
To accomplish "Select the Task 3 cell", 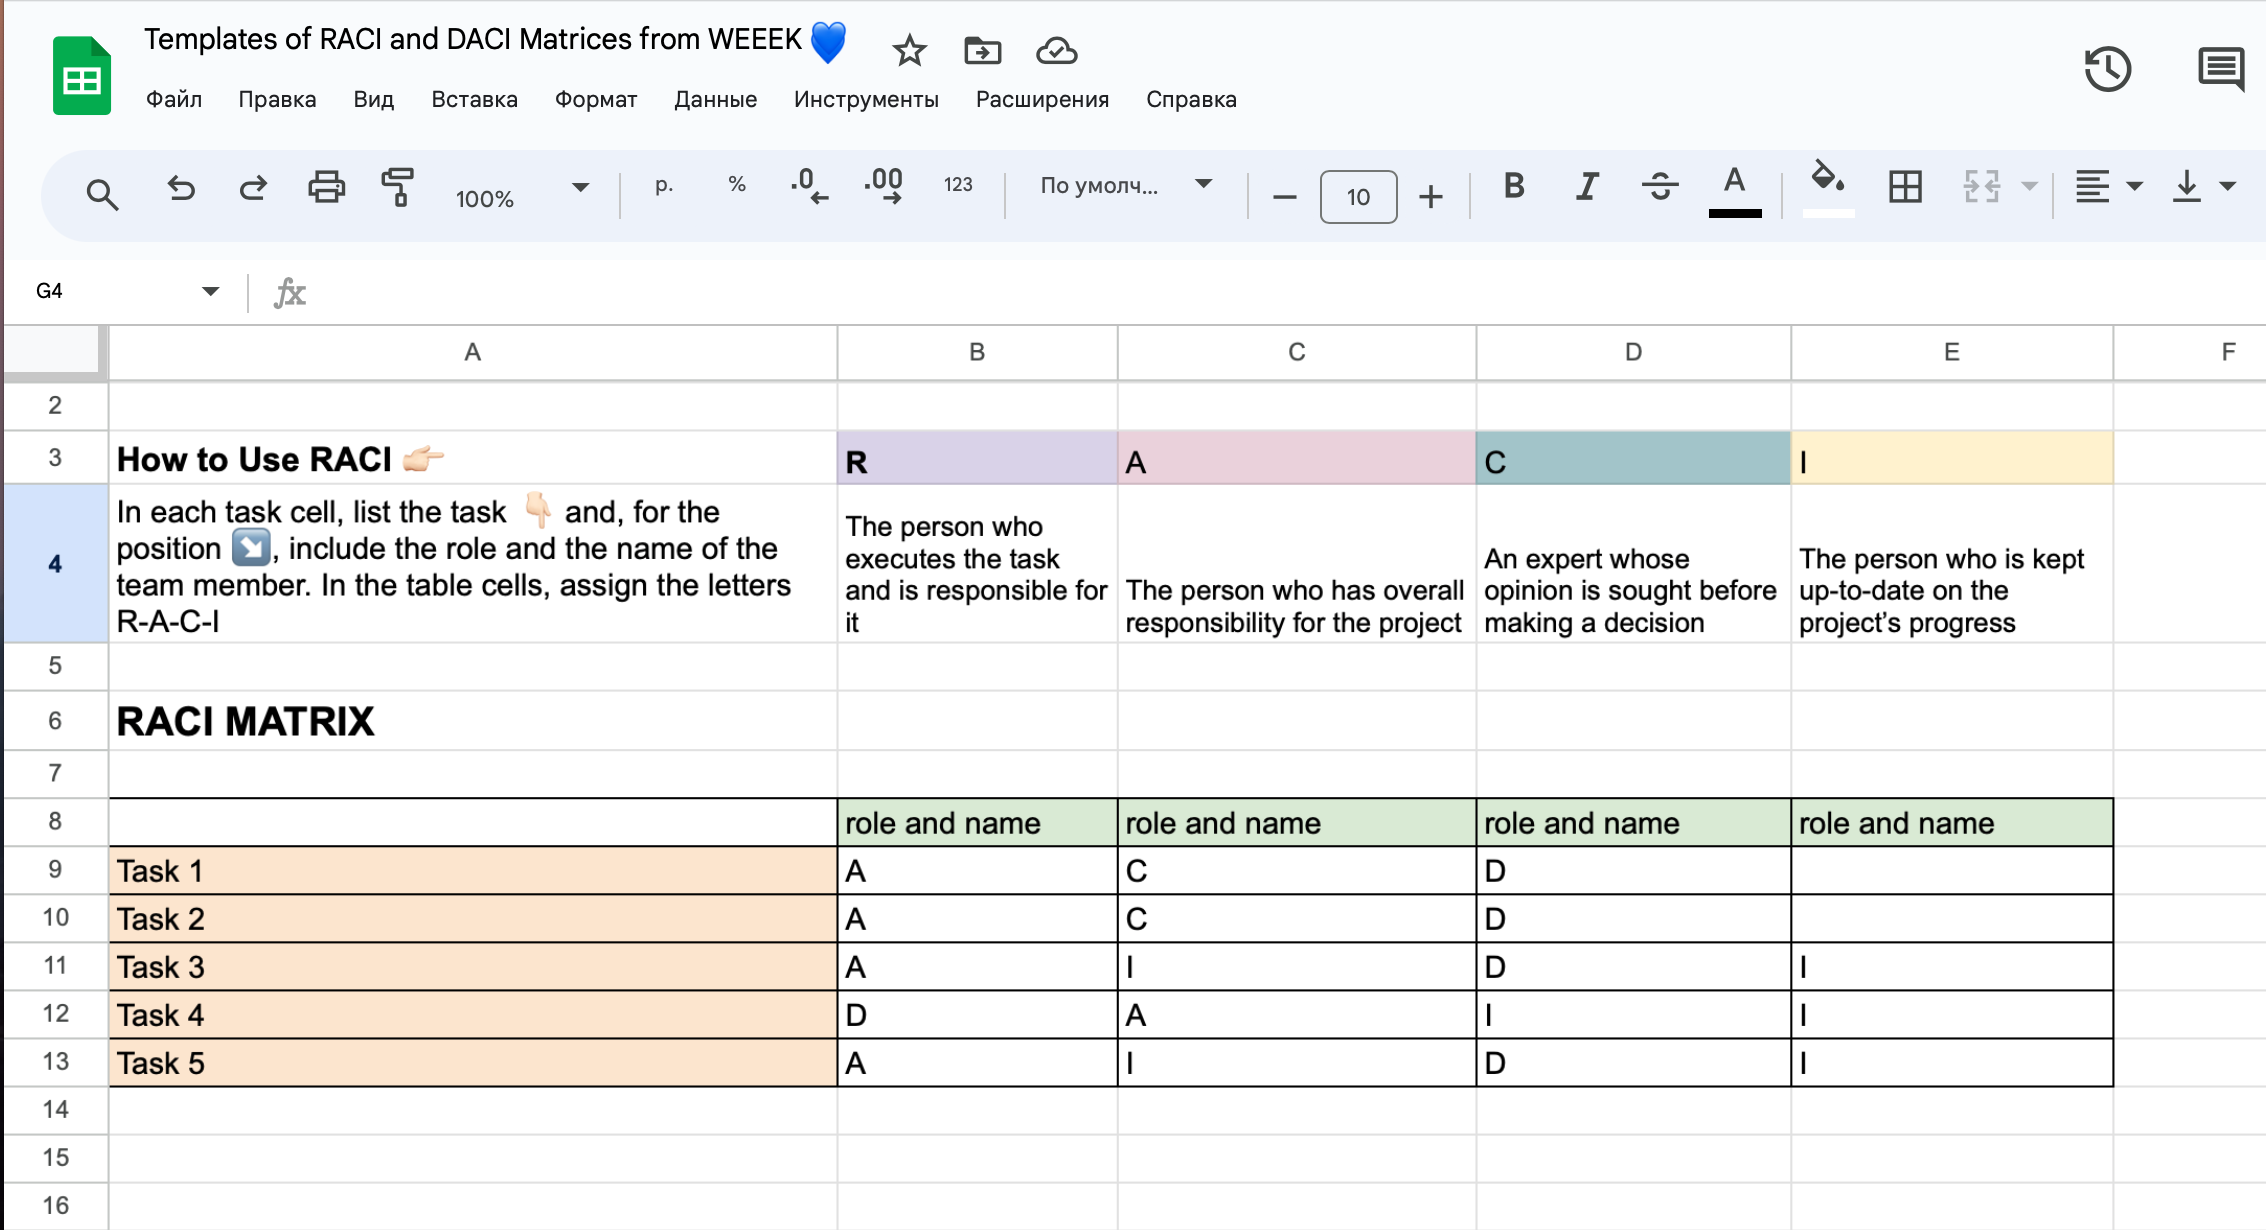I will tap(472, 967).
